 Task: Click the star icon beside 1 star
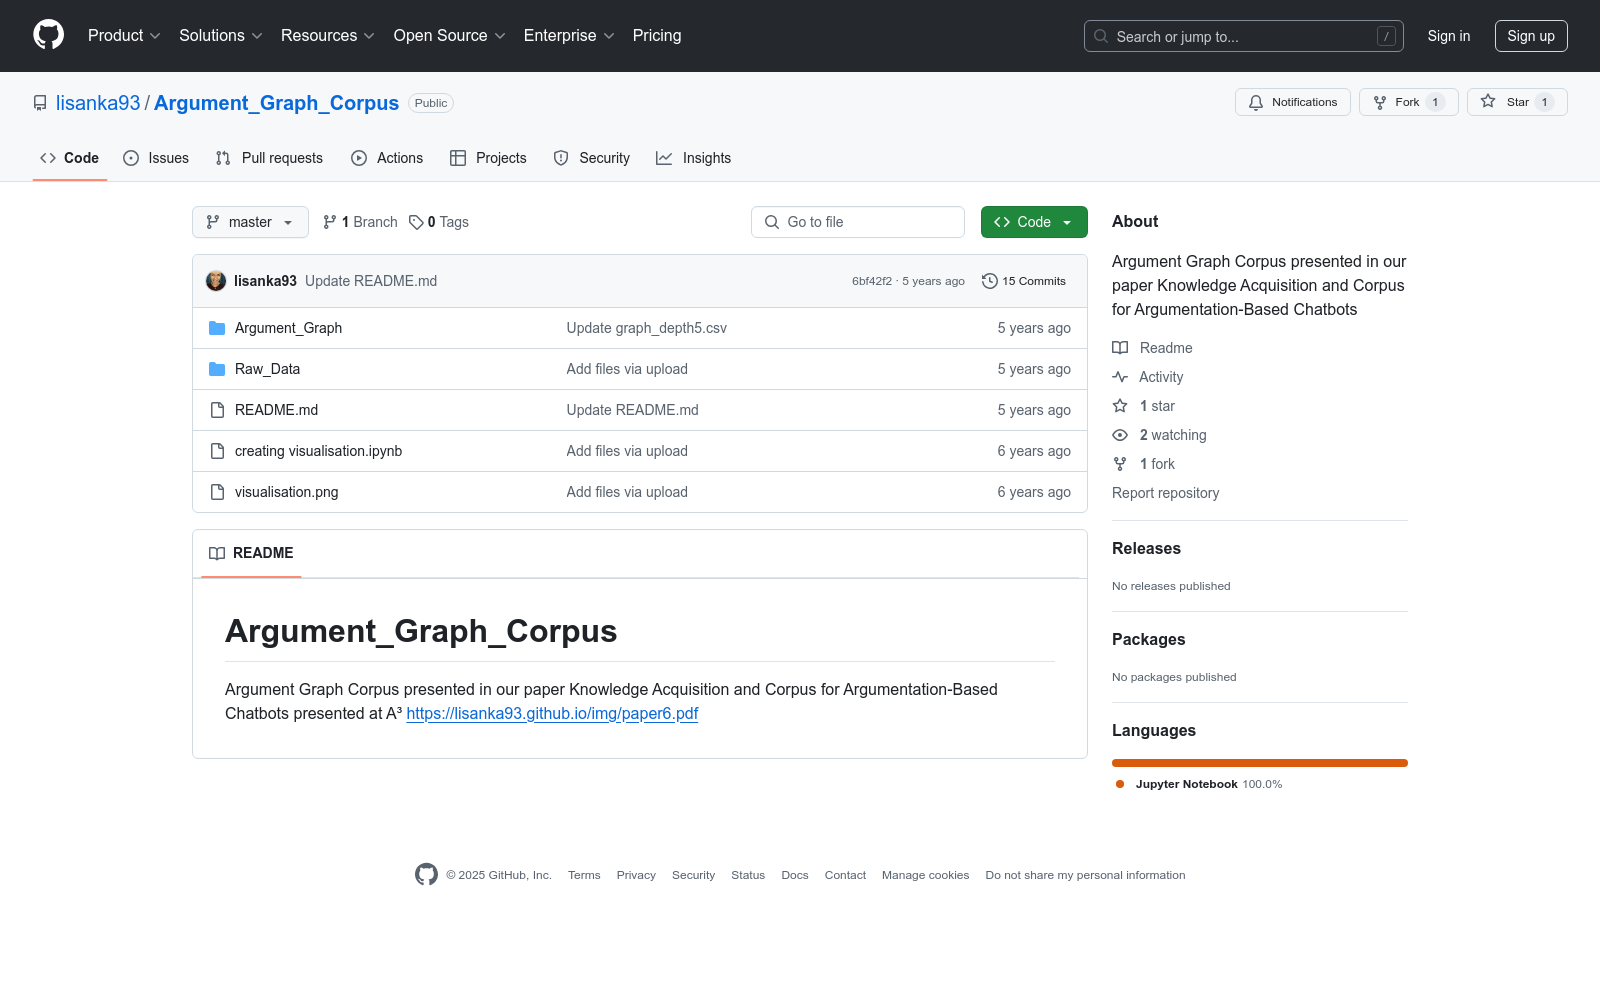[1120, 406]
